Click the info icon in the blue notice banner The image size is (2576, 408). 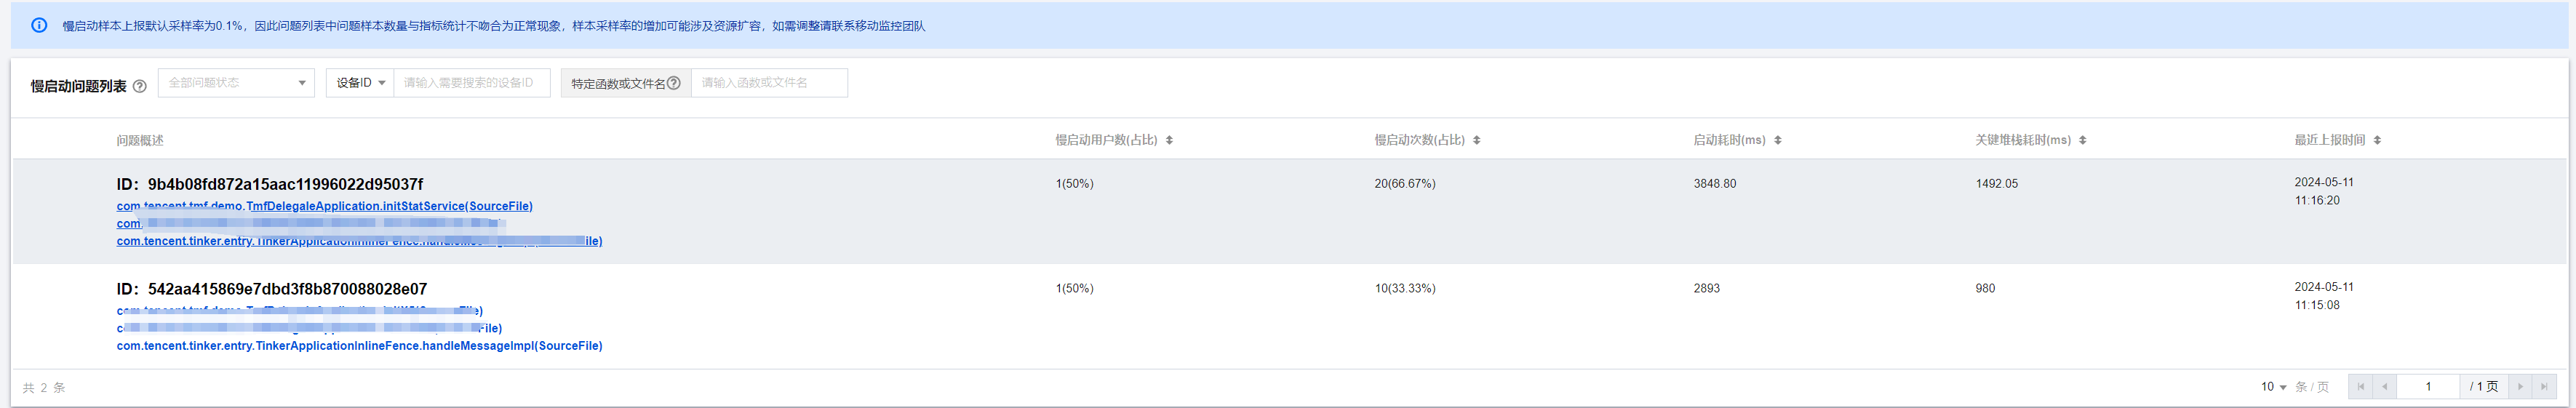(x=39, y=25)
